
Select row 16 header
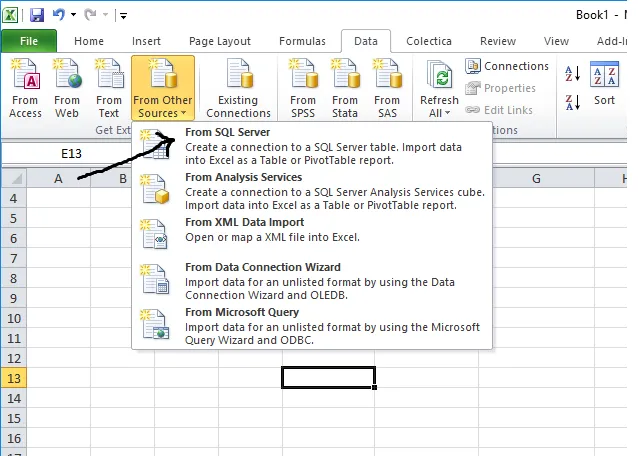click(x=14, y=438)
